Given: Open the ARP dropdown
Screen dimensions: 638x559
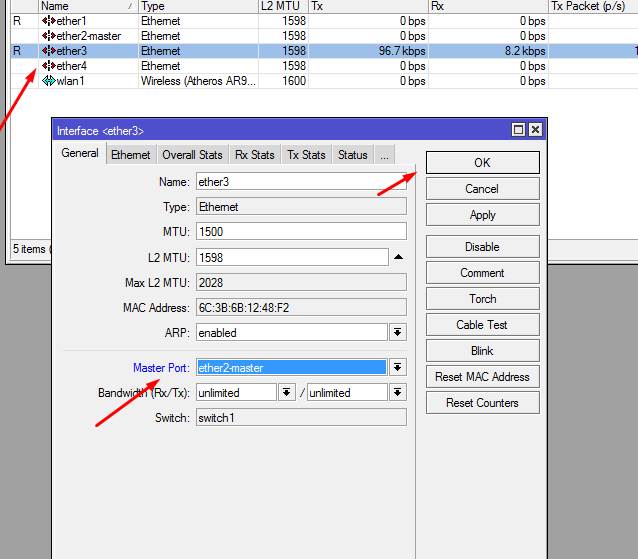Looking at the screenshot, I should (397, 333).
